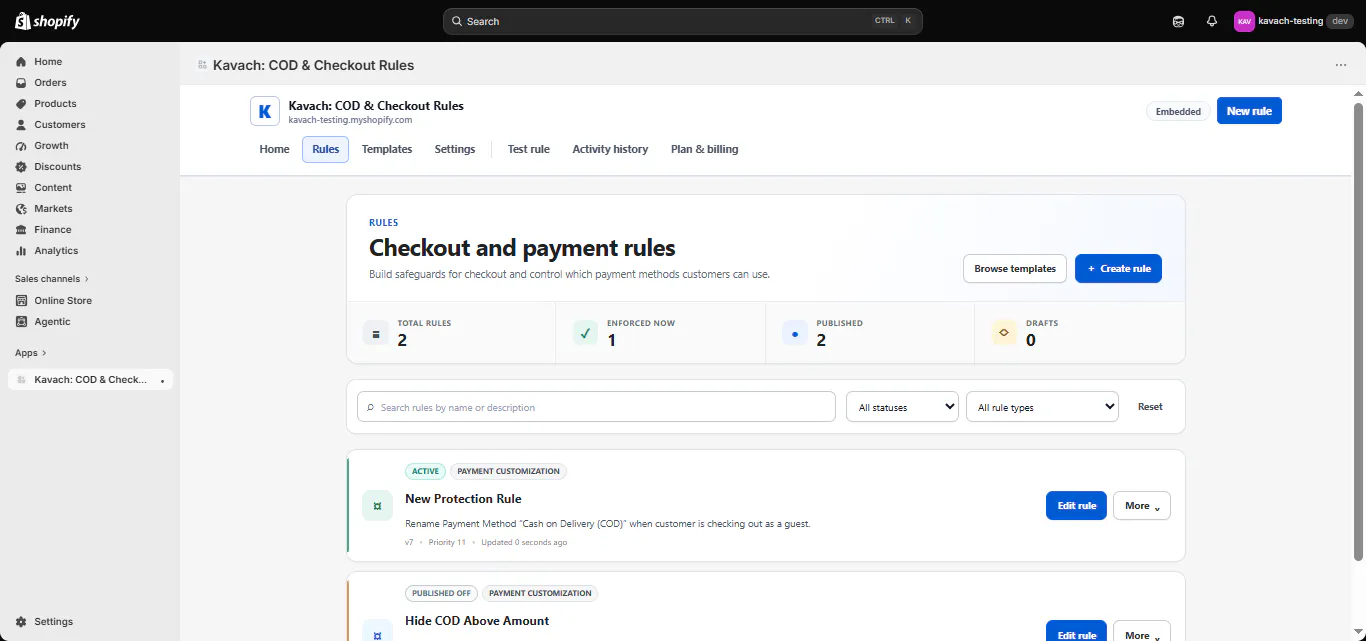
Task: Open More menu for Hide COD Above Amount
Action: pos(1142,632)
